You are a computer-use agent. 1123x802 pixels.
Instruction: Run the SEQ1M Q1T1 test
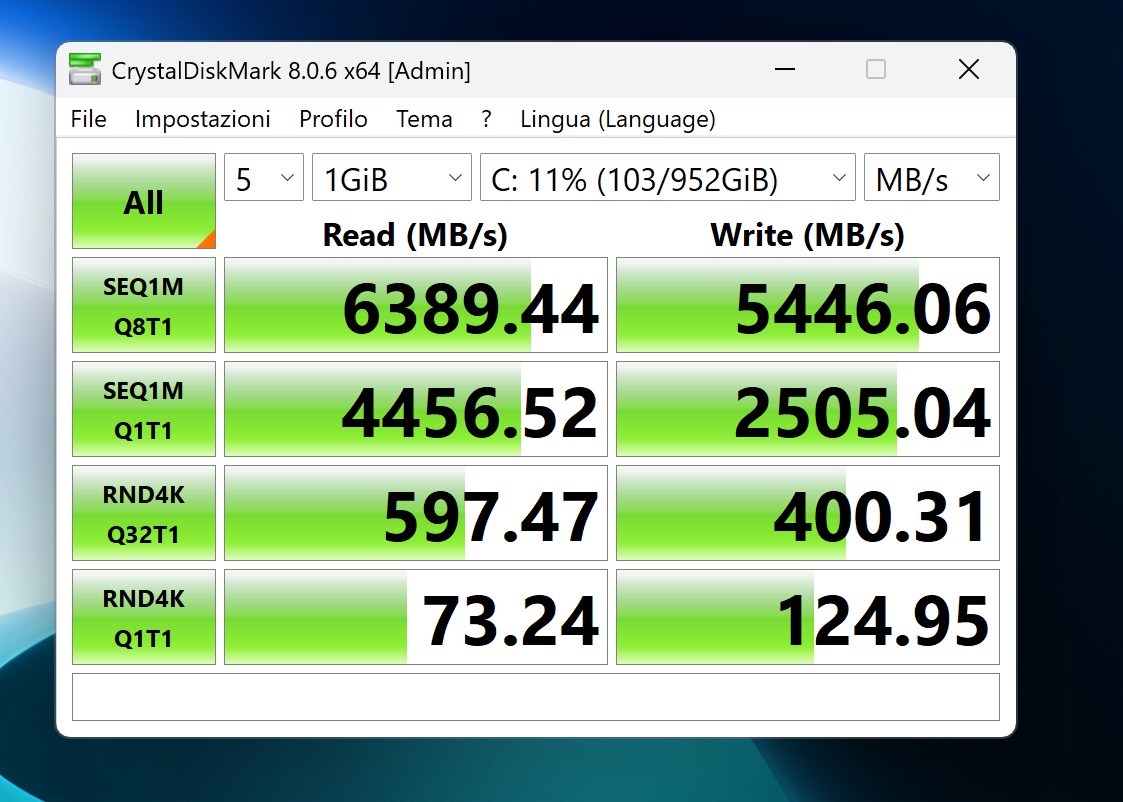tap(144, 409)
